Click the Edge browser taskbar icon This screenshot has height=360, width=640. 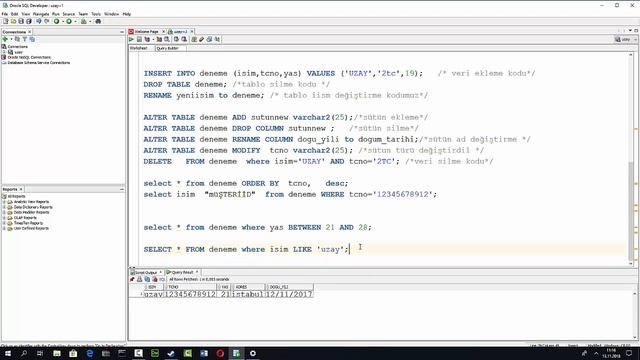point(89,353)
